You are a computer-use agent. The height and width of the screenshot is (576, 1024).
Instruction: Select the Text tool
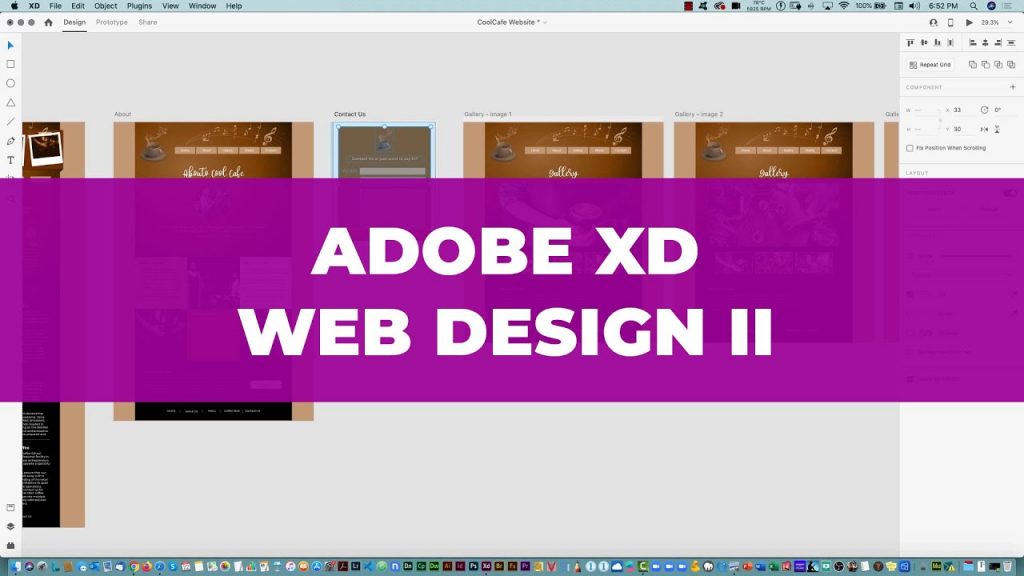(10, 160)
